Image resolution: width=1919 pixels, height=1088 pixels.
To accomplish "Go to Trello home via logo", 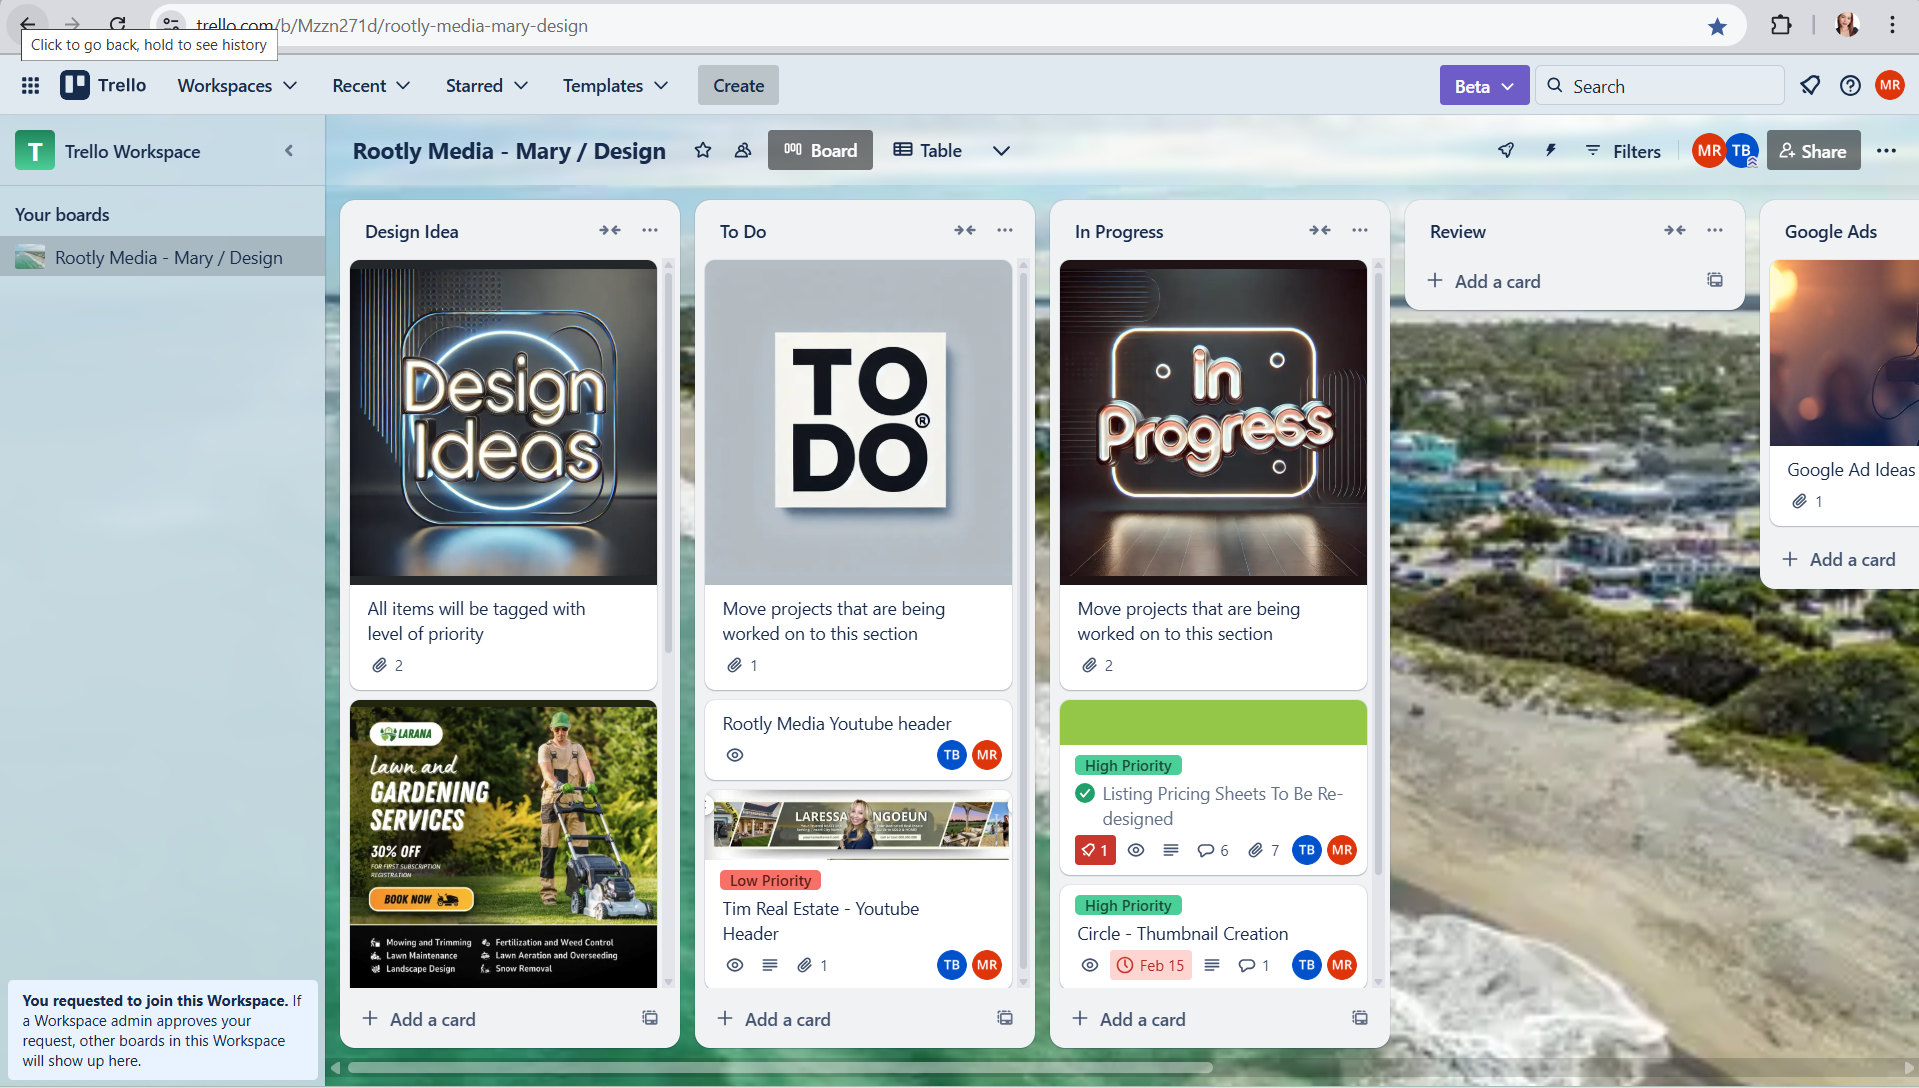I will click(103, 86).
